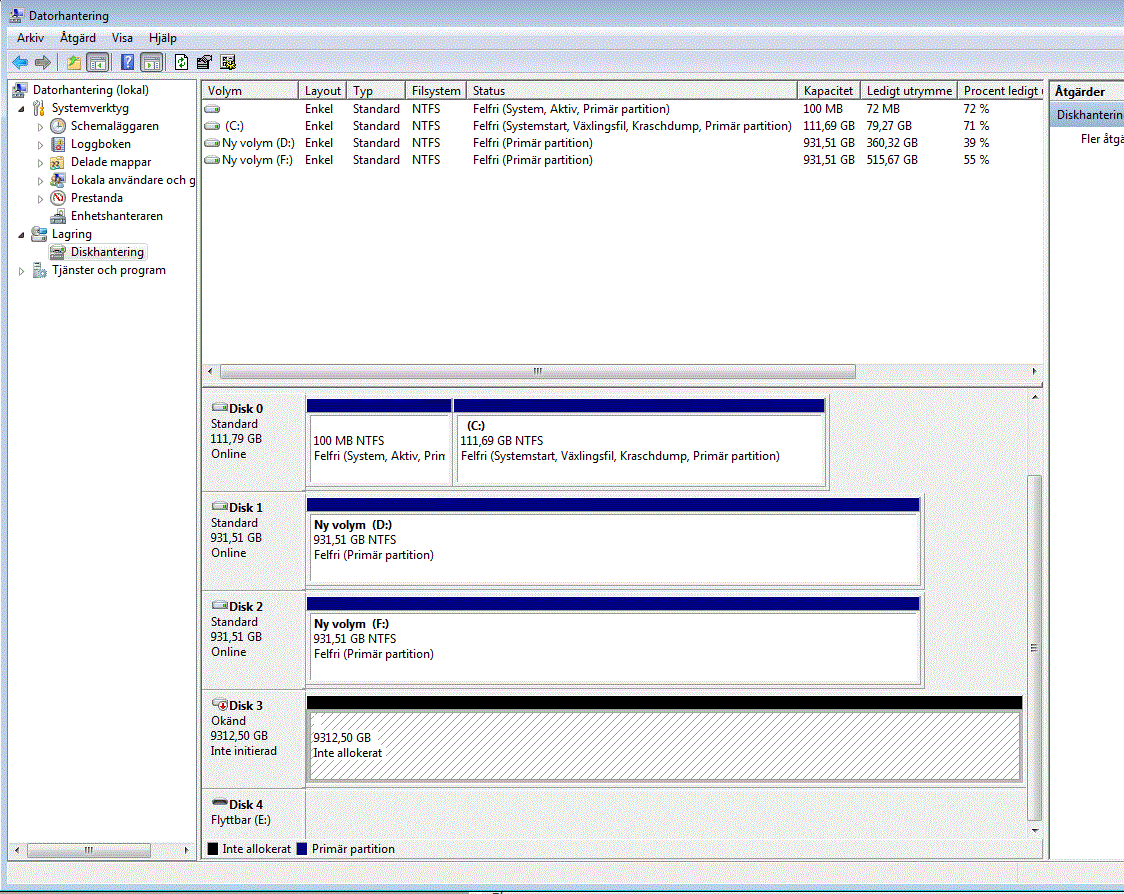The width and height of the screenshot is (1124, 894).
Task: Click the Properties toolbar icon
Action: pos(204,62)
